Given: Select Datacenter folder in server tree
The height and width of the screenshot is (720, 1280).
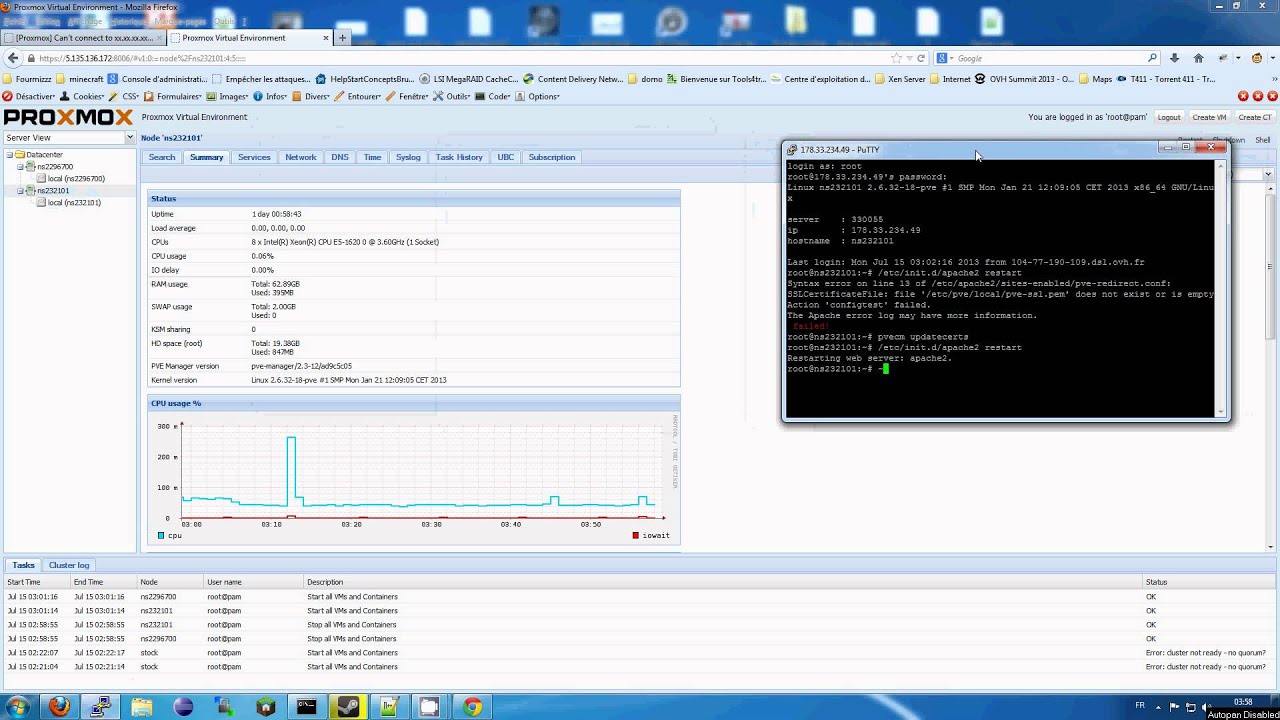Looking at the screenshot, I should coord(38,155).
